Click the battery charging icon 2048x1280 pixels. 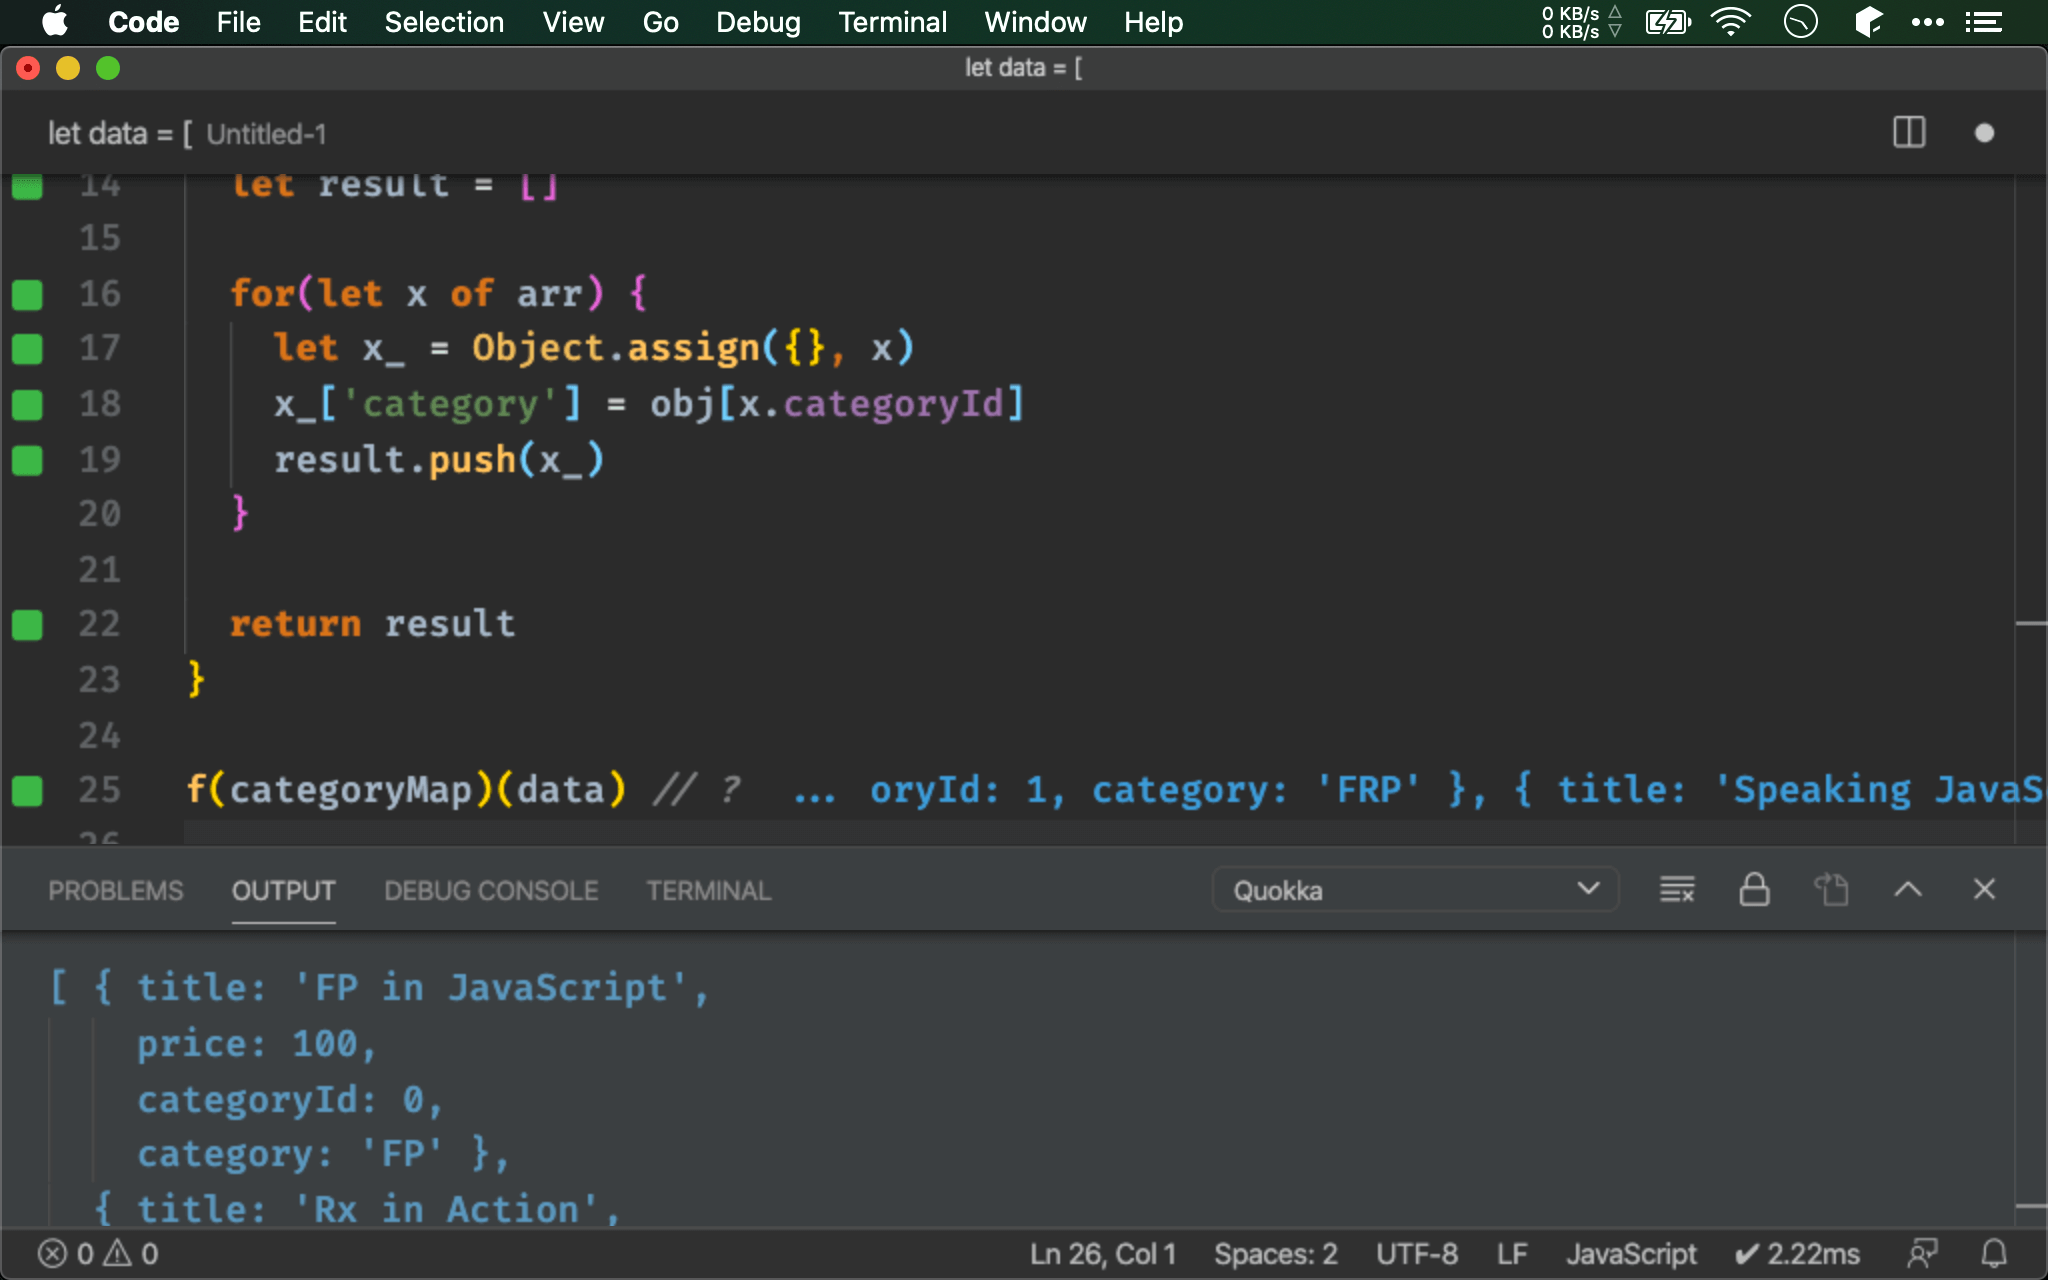[x=1668, y=22]
